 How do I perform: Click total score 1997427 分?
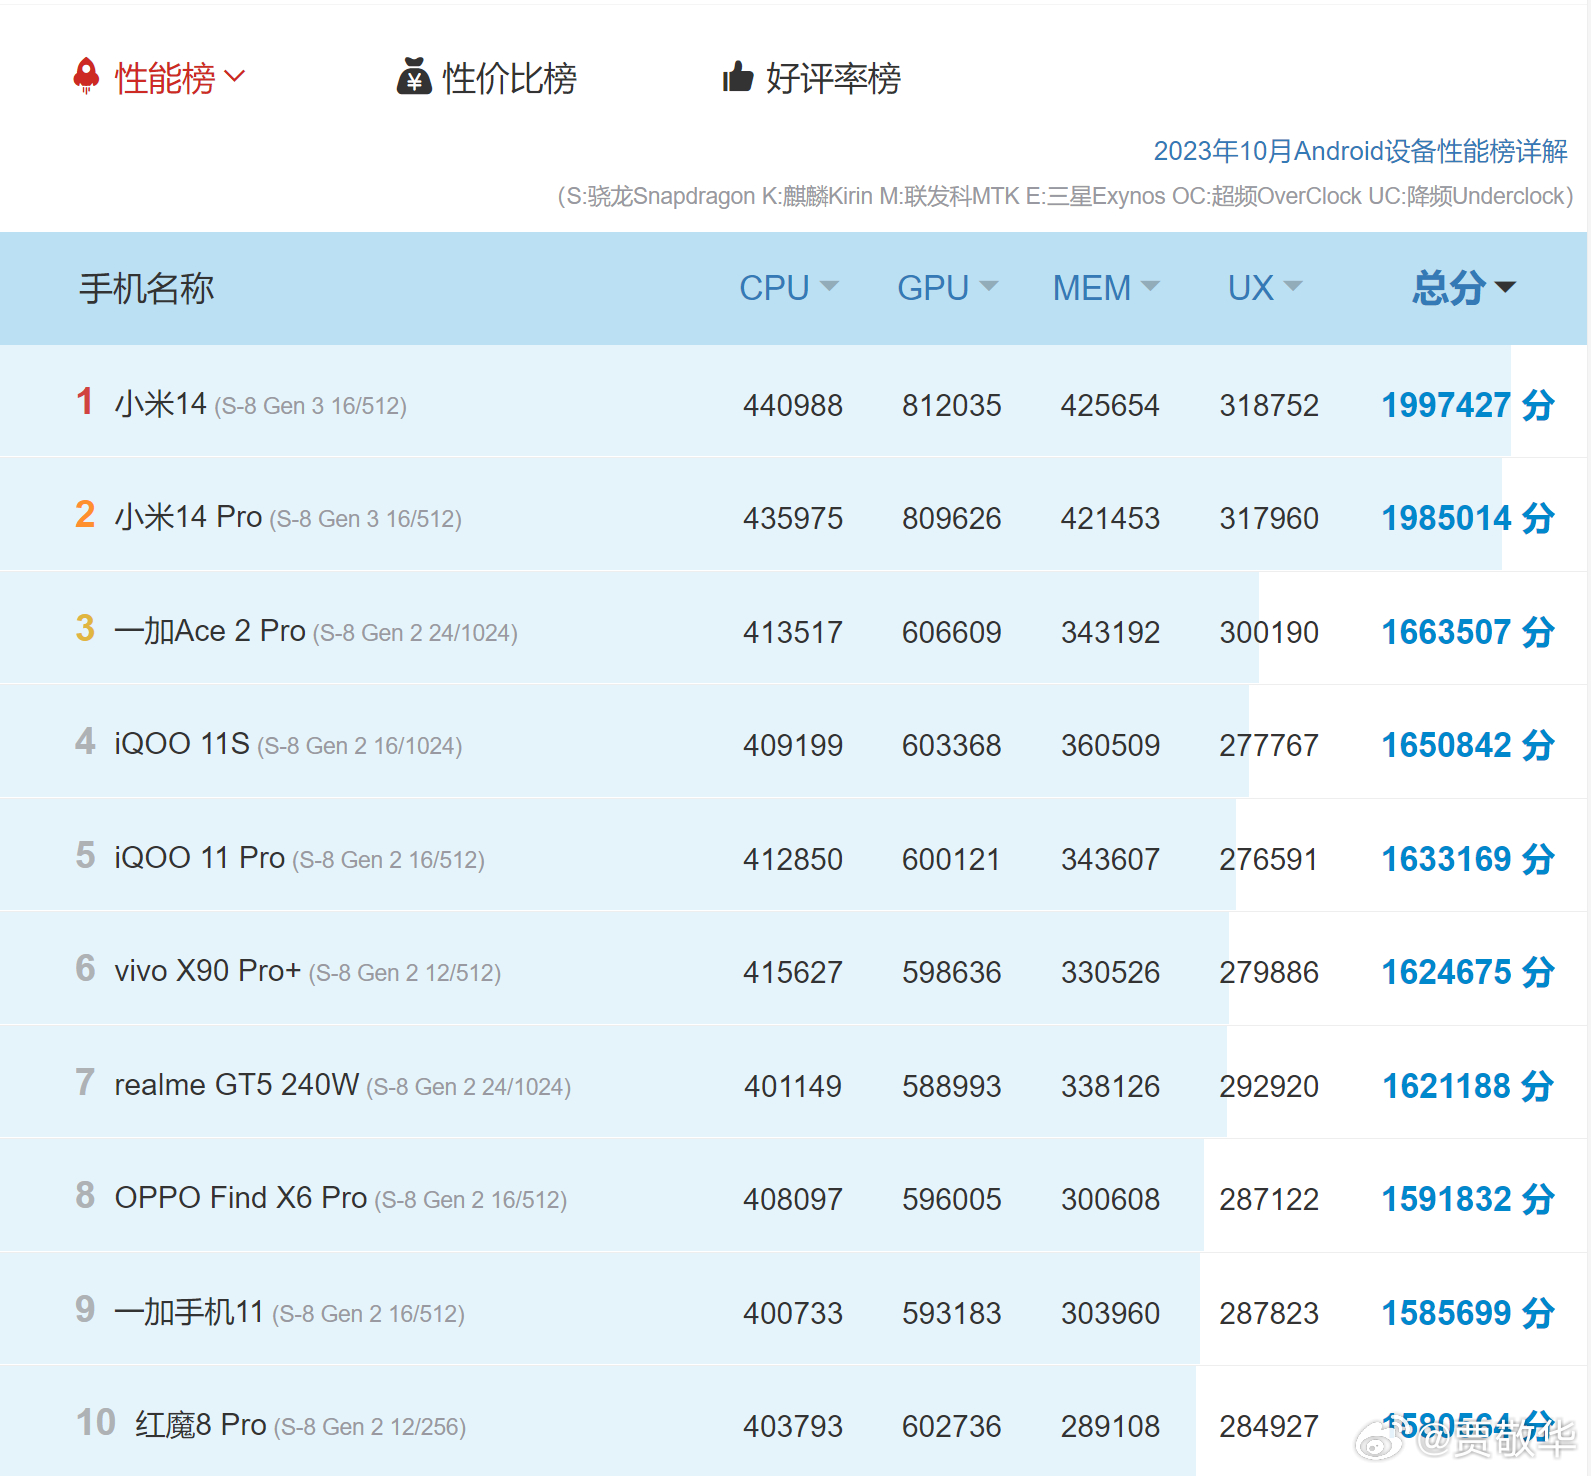pos(1468,405)
